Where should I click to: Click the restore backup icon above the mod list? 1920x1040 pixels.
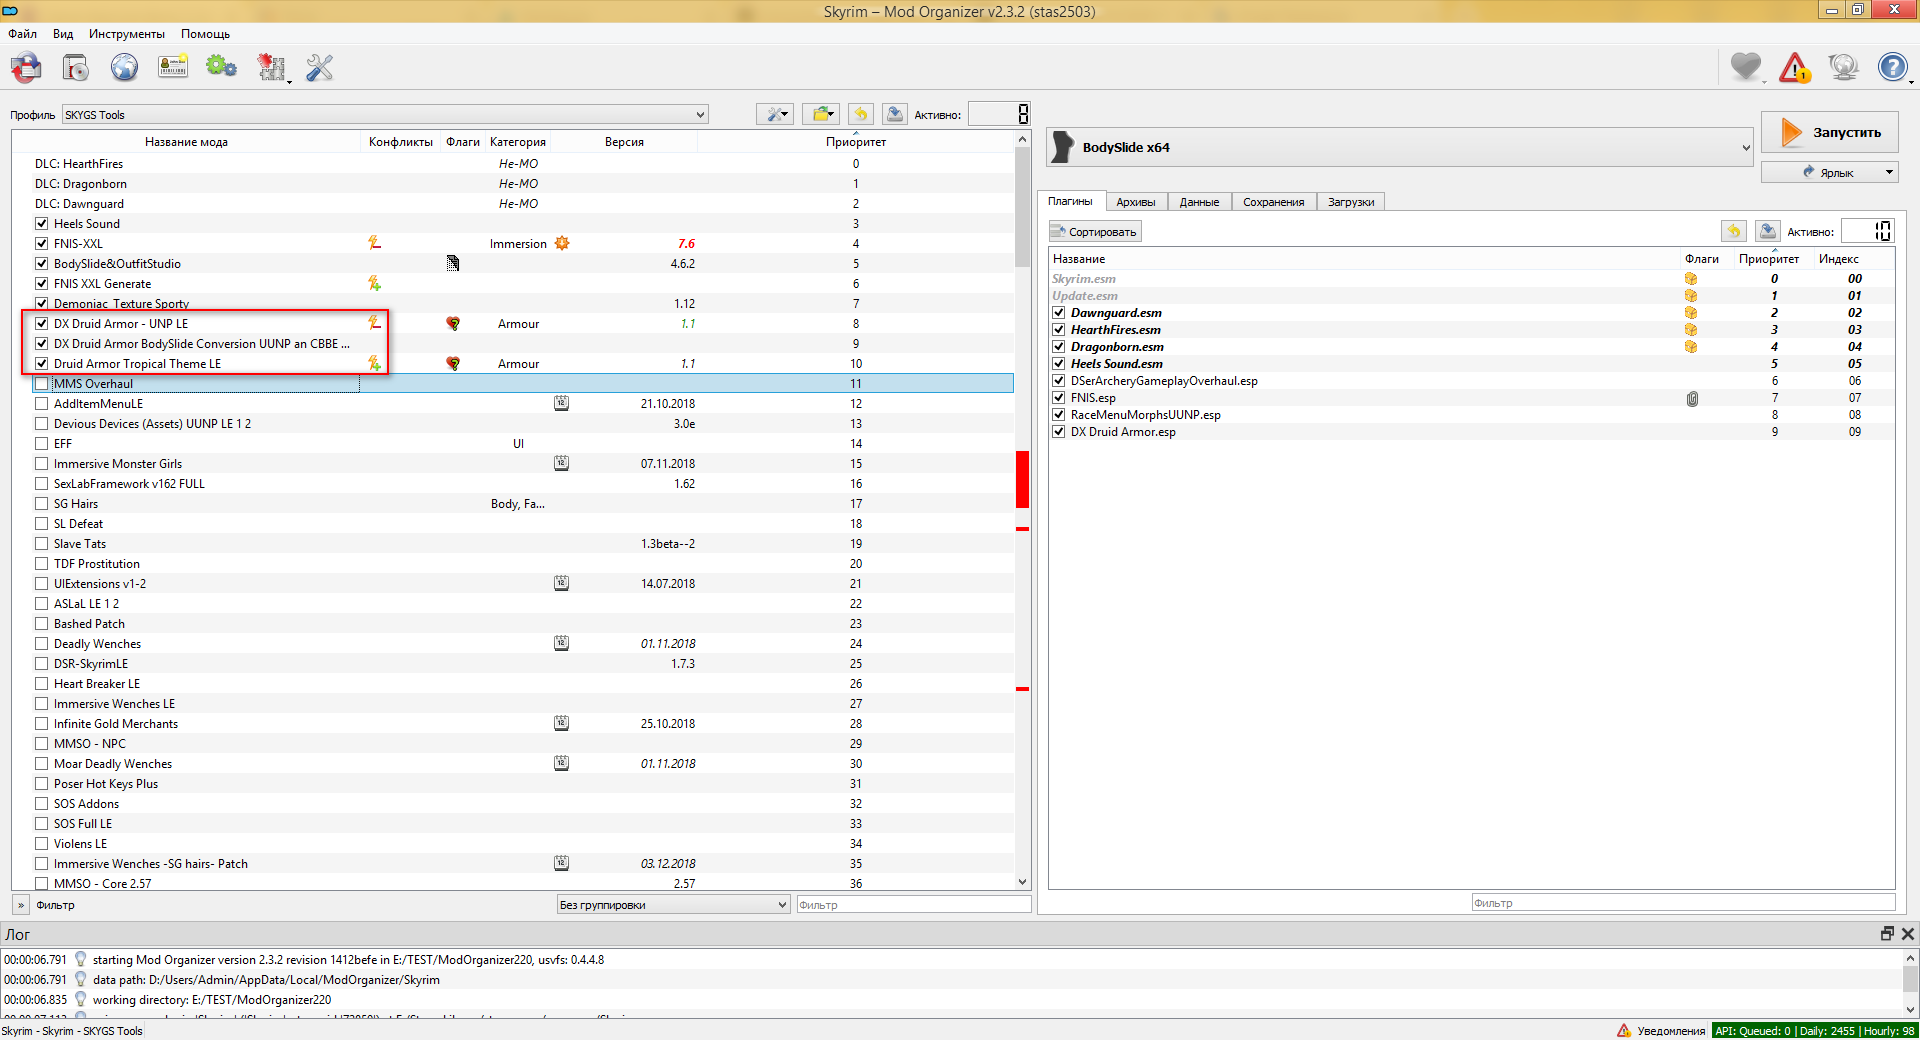(x=861, y=114)
